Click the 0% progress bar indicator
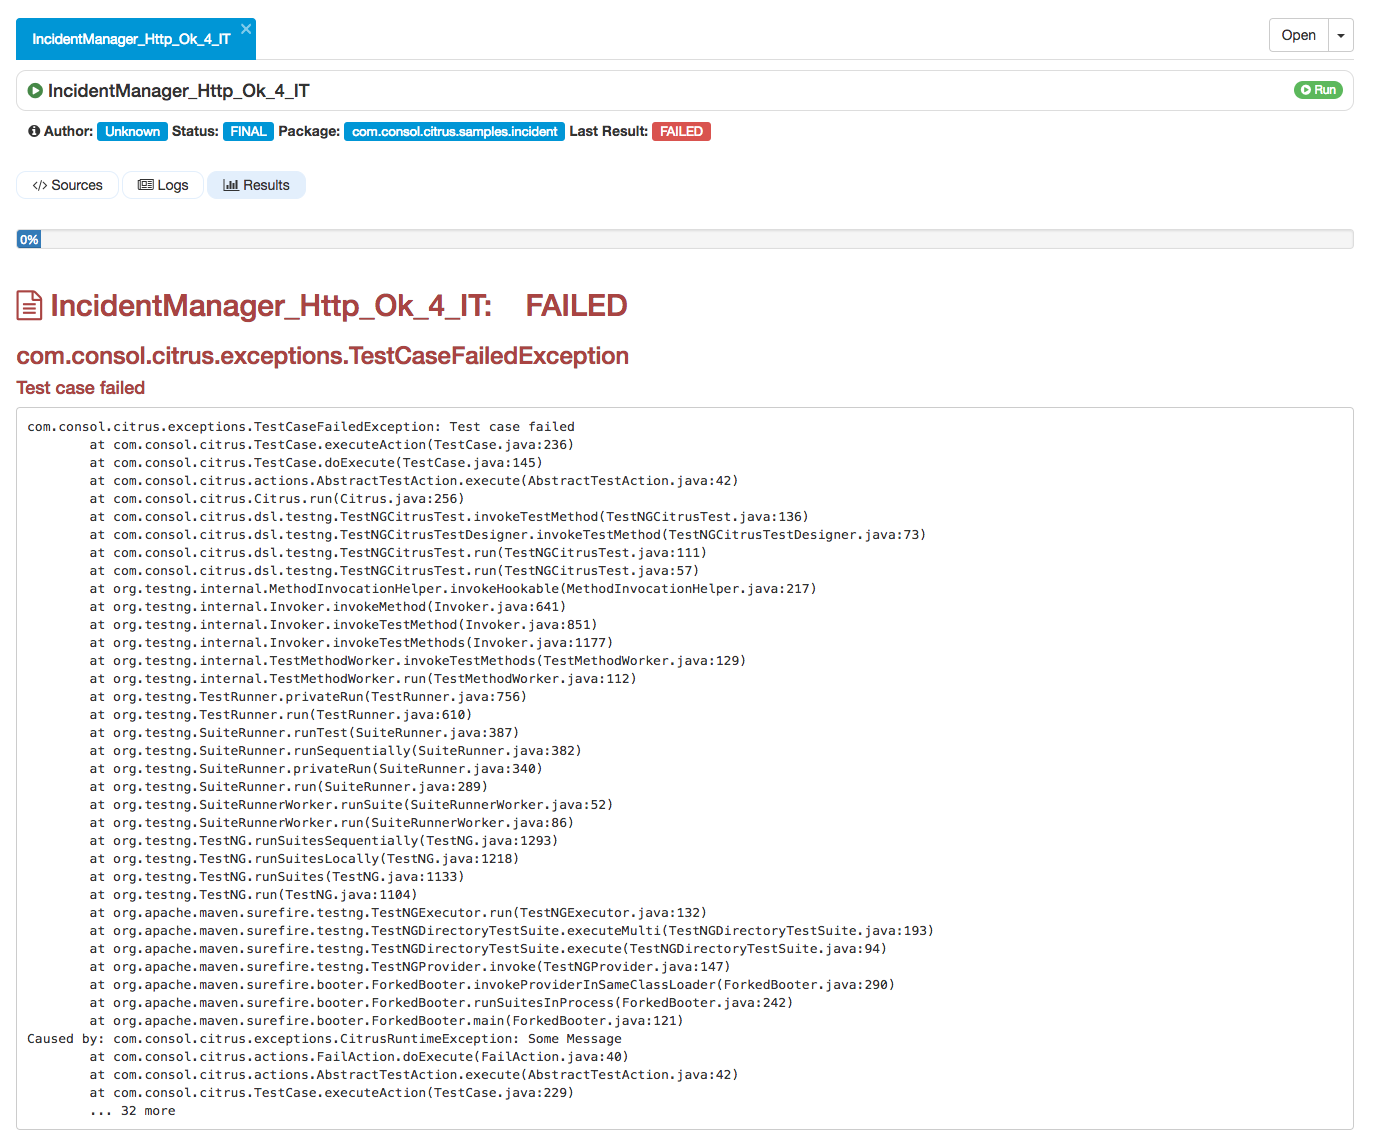 pos(29,239)
